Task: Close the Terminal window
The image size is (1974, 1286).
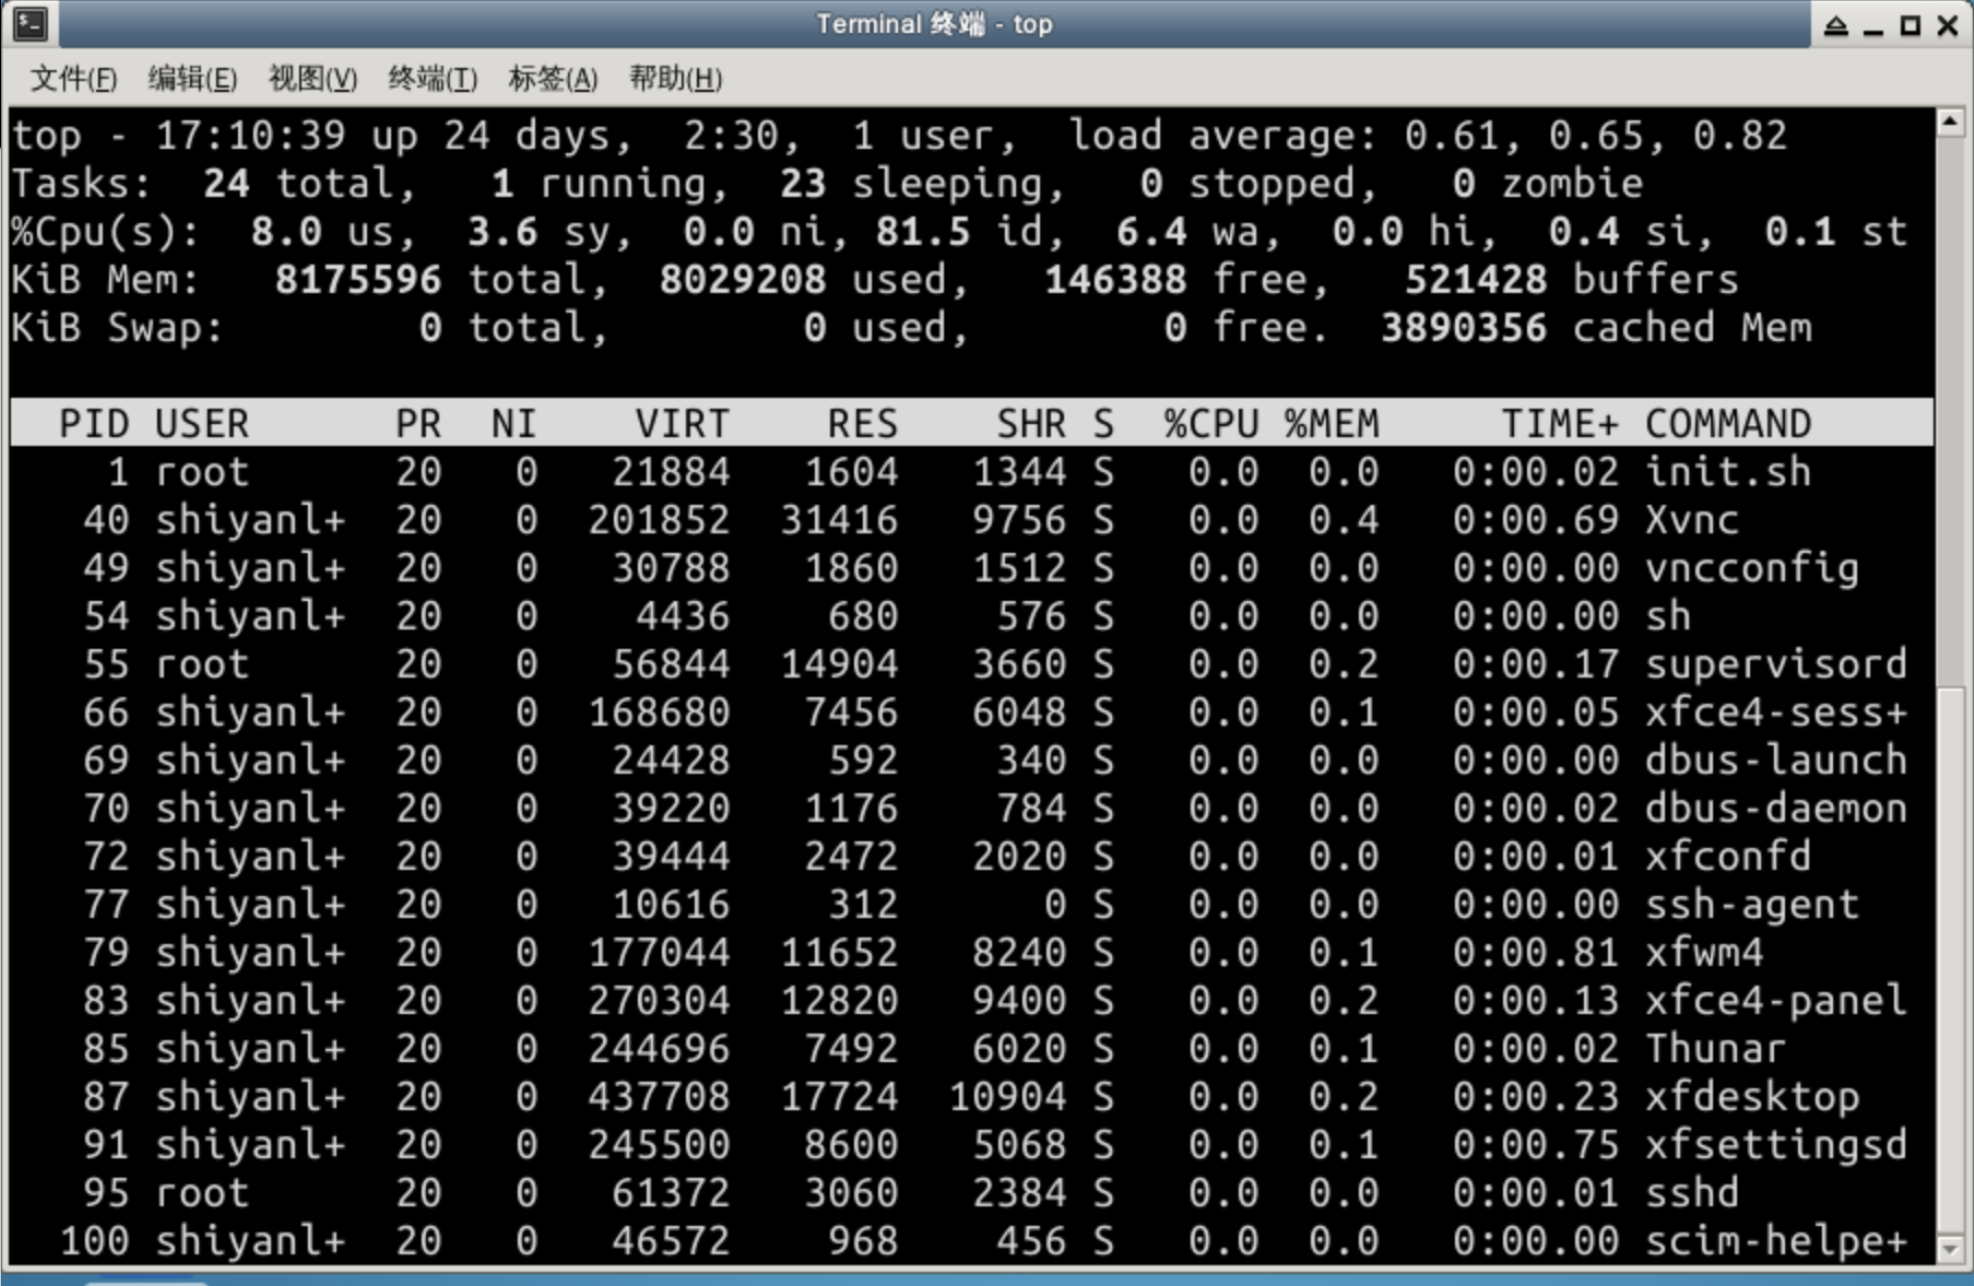Action: [x=1948, y=26]
